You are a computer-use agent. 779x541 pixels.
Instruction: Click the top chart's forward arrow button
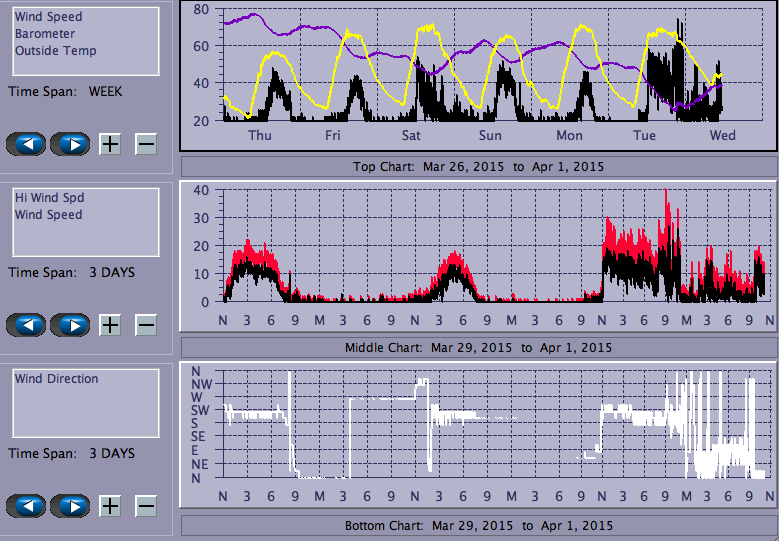click(x=70, y=144)
